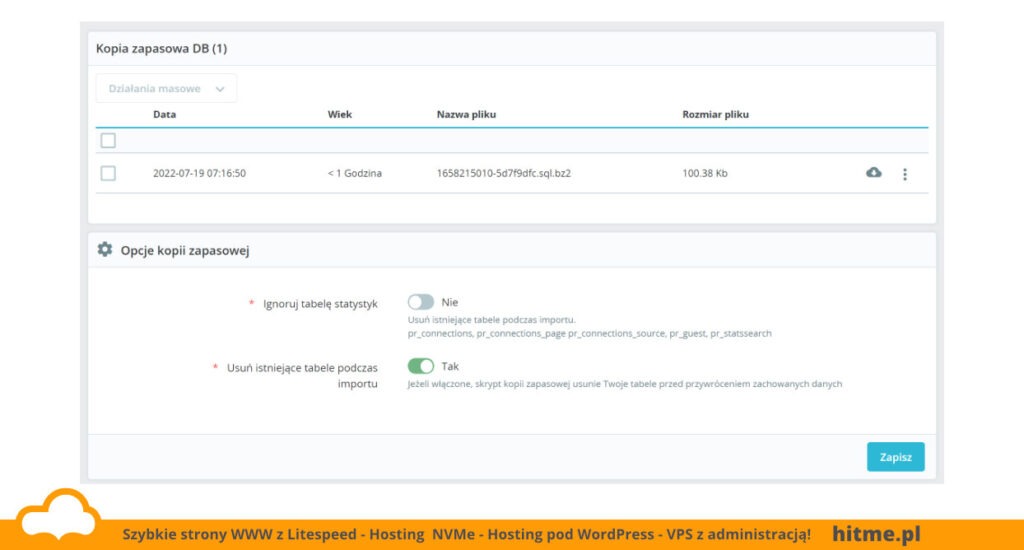
Task: Click the gear icon beside Opcje kopii zapasowej
Action: pos(104,250)
